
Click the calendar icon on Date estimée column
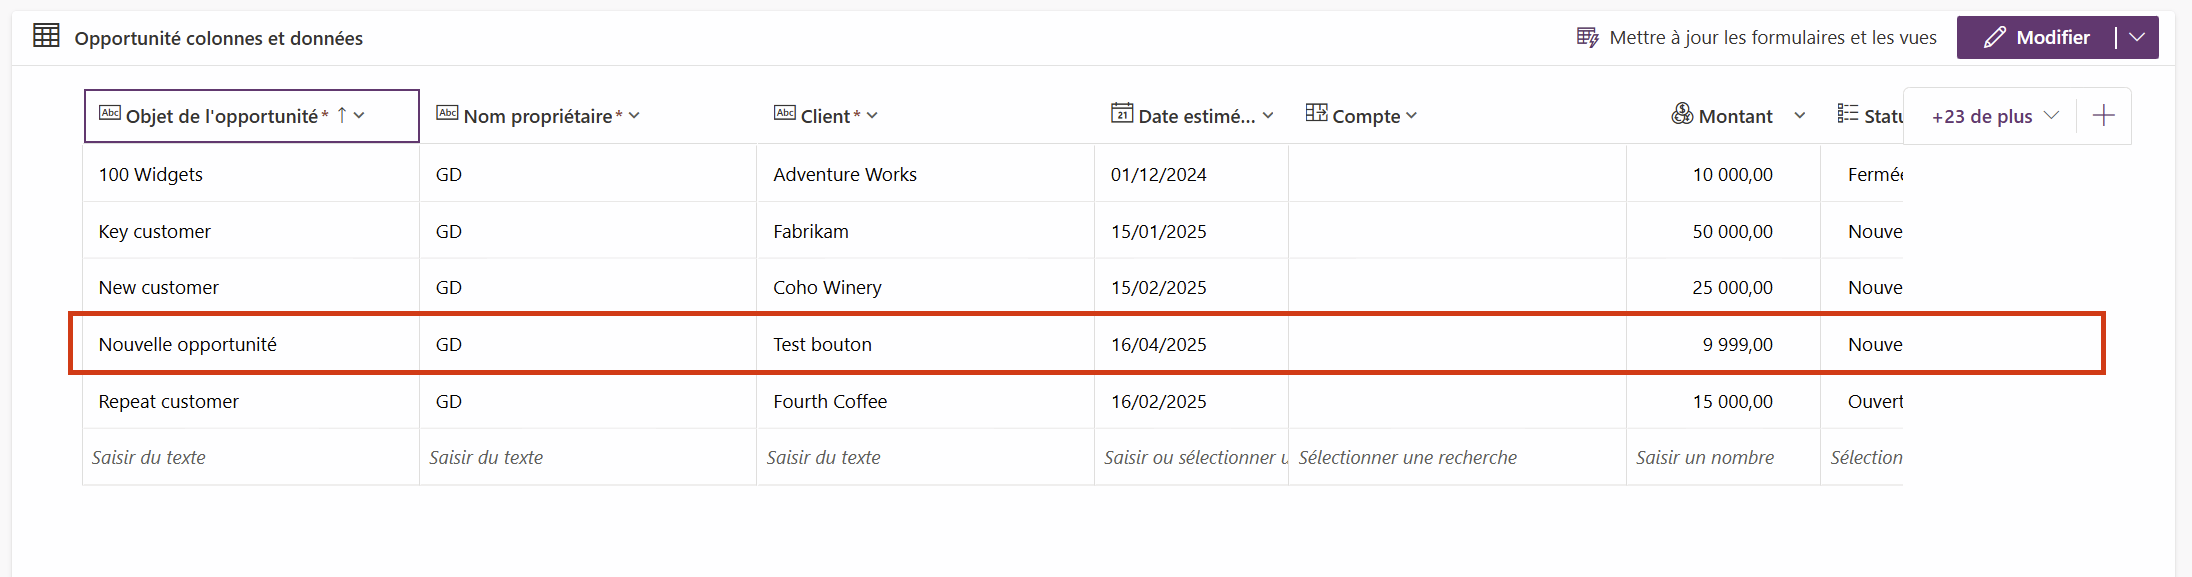(1122, 114)
